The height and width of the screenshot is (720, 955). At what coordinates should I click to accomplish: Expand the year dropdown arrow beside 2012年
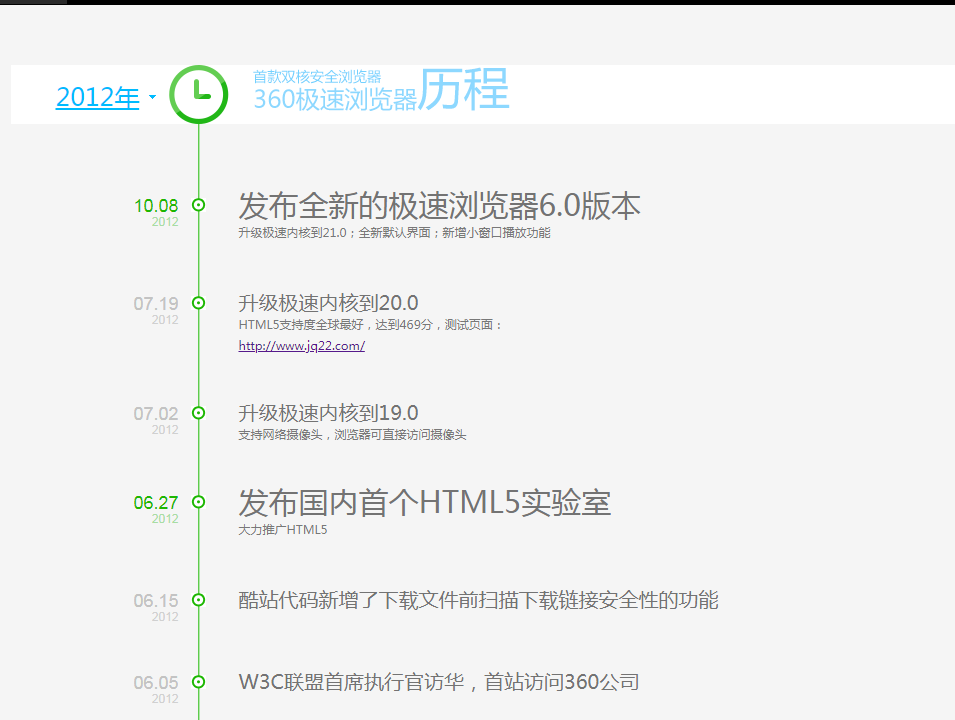152,97
